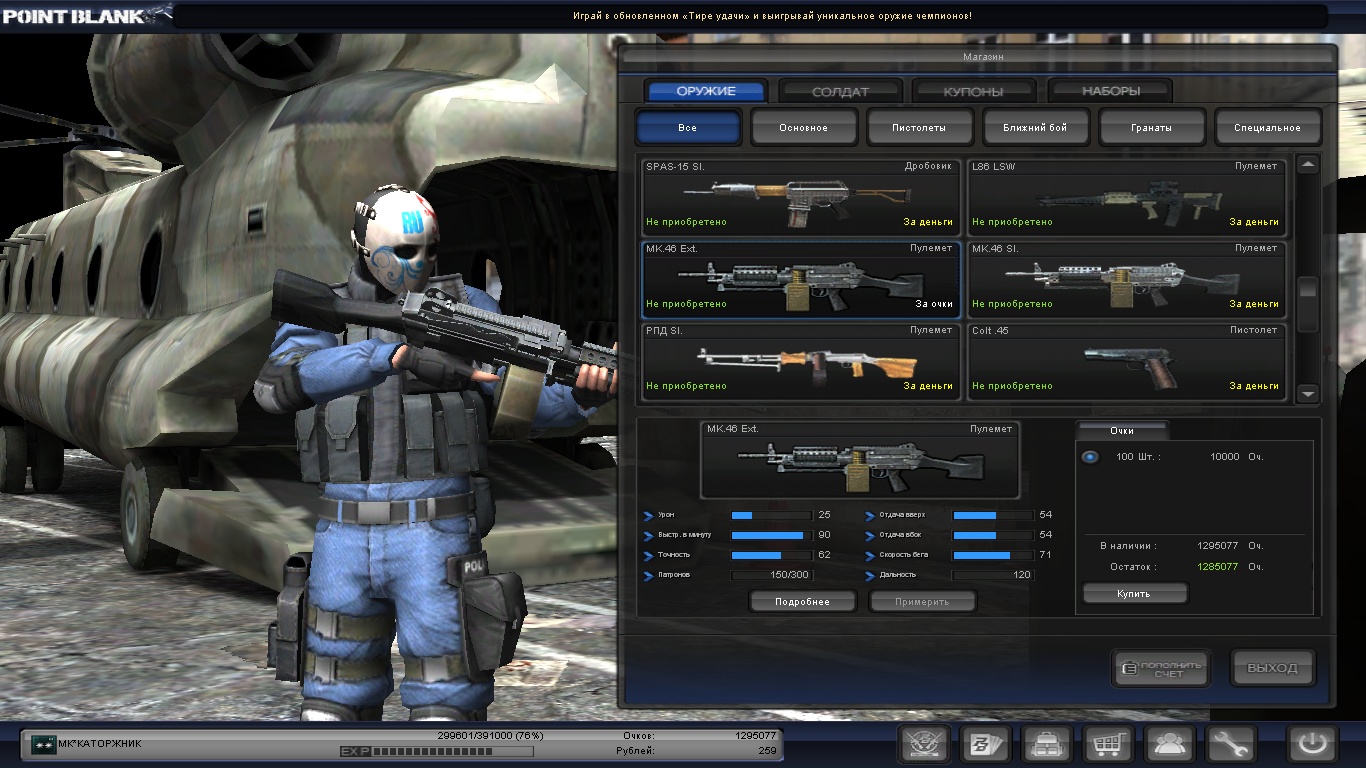This screenshot has height=768, width=1366.
Task: Click the ВЫХОД button
Action: tap(1273, 668)
